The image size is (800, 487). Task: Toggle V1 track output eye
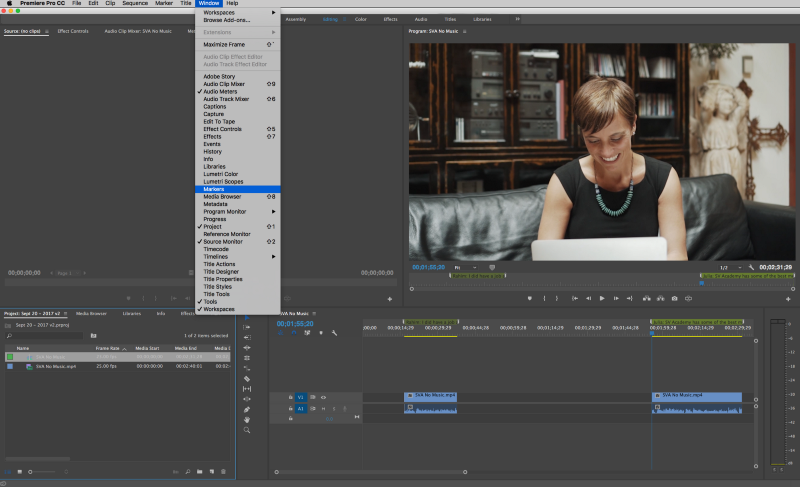(323, 397)
